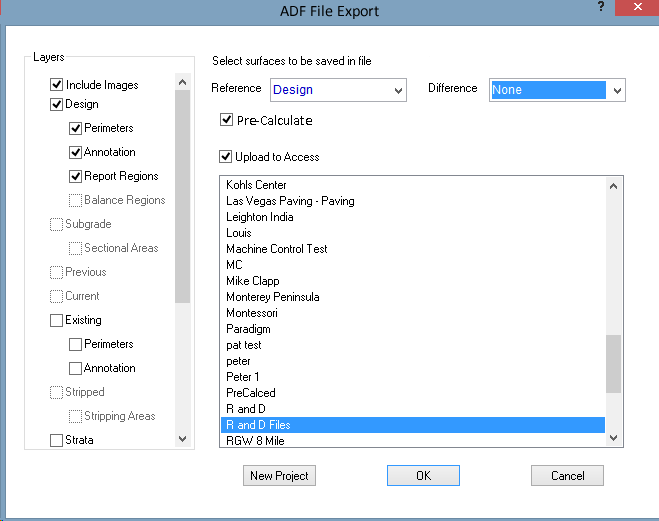
Task: Enable the Existing layer checkbox
Action: coord(57,321)
